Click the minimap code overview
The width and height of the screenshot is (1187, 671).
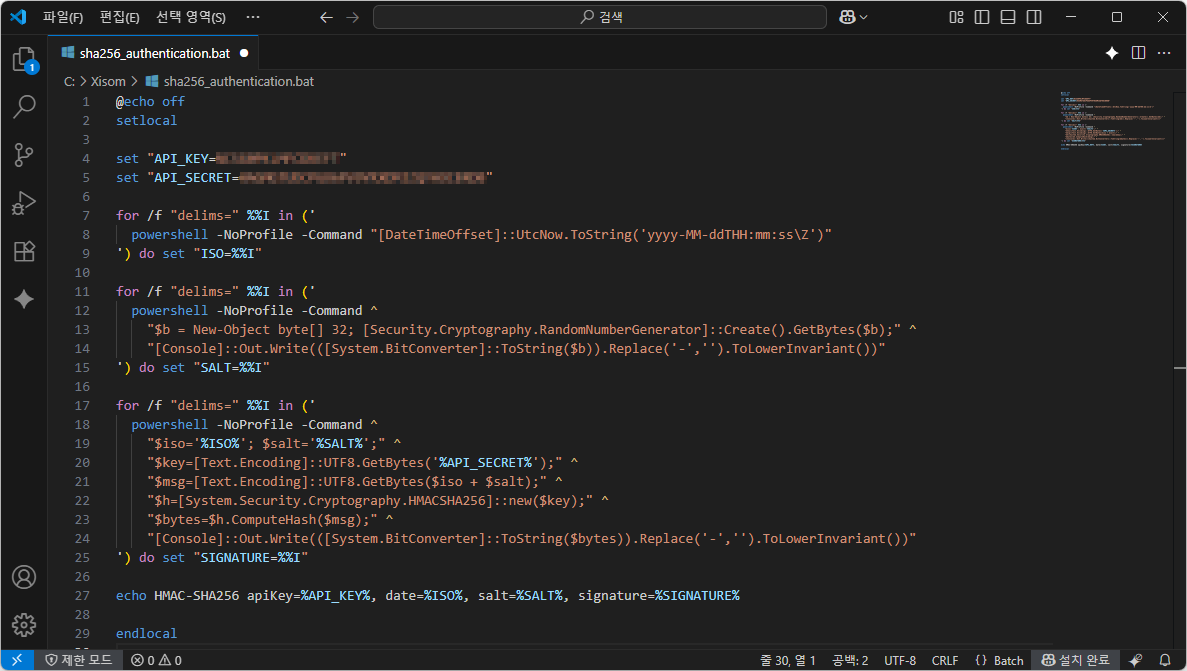(1113, 120)
